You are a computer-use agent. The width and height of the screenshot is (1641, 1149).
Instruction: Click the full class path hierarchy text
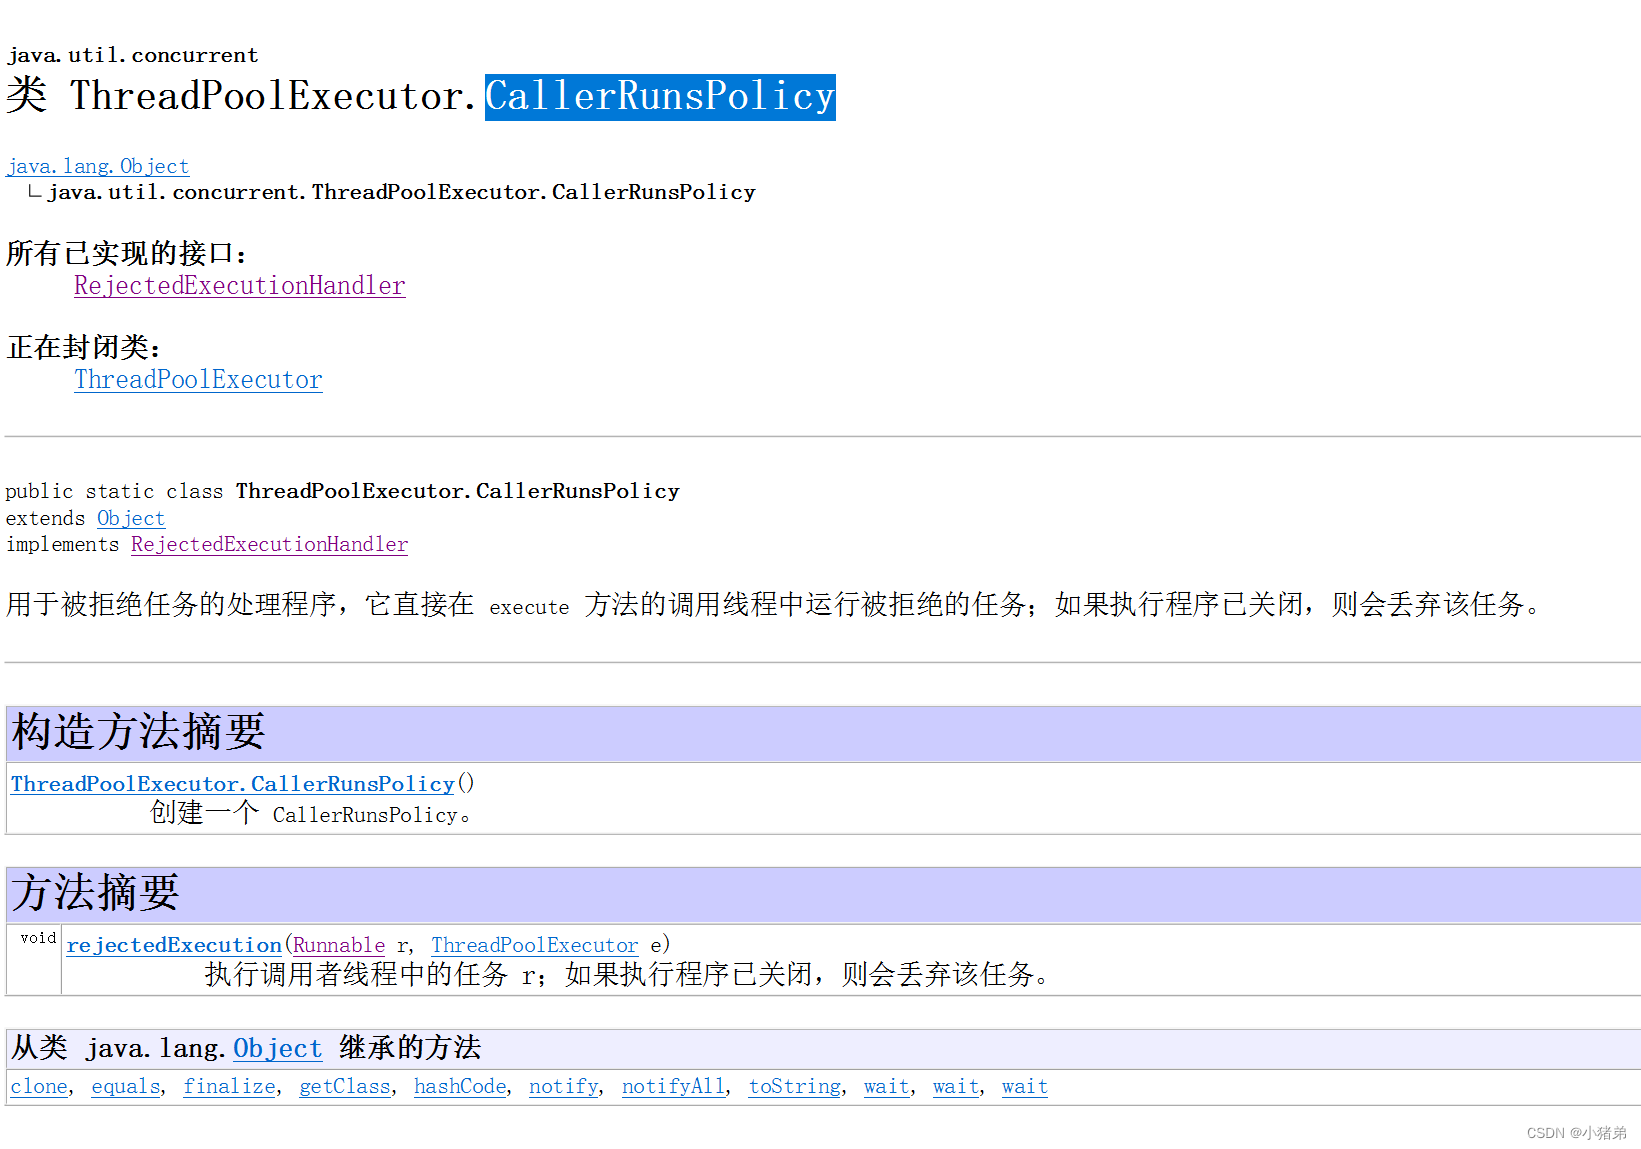(x=401, y=192)
